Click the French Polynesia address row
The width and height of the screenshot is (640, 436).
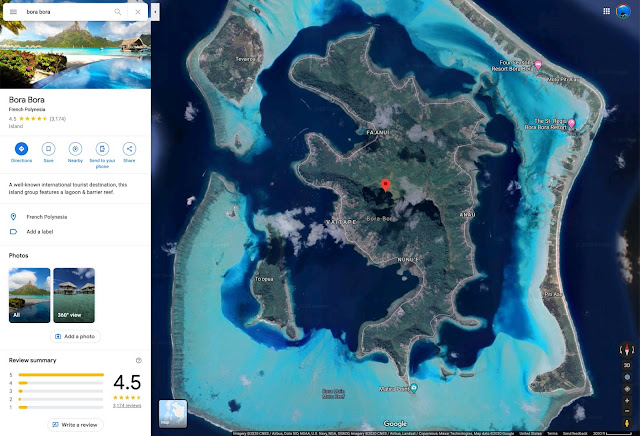tap(76, 217)
